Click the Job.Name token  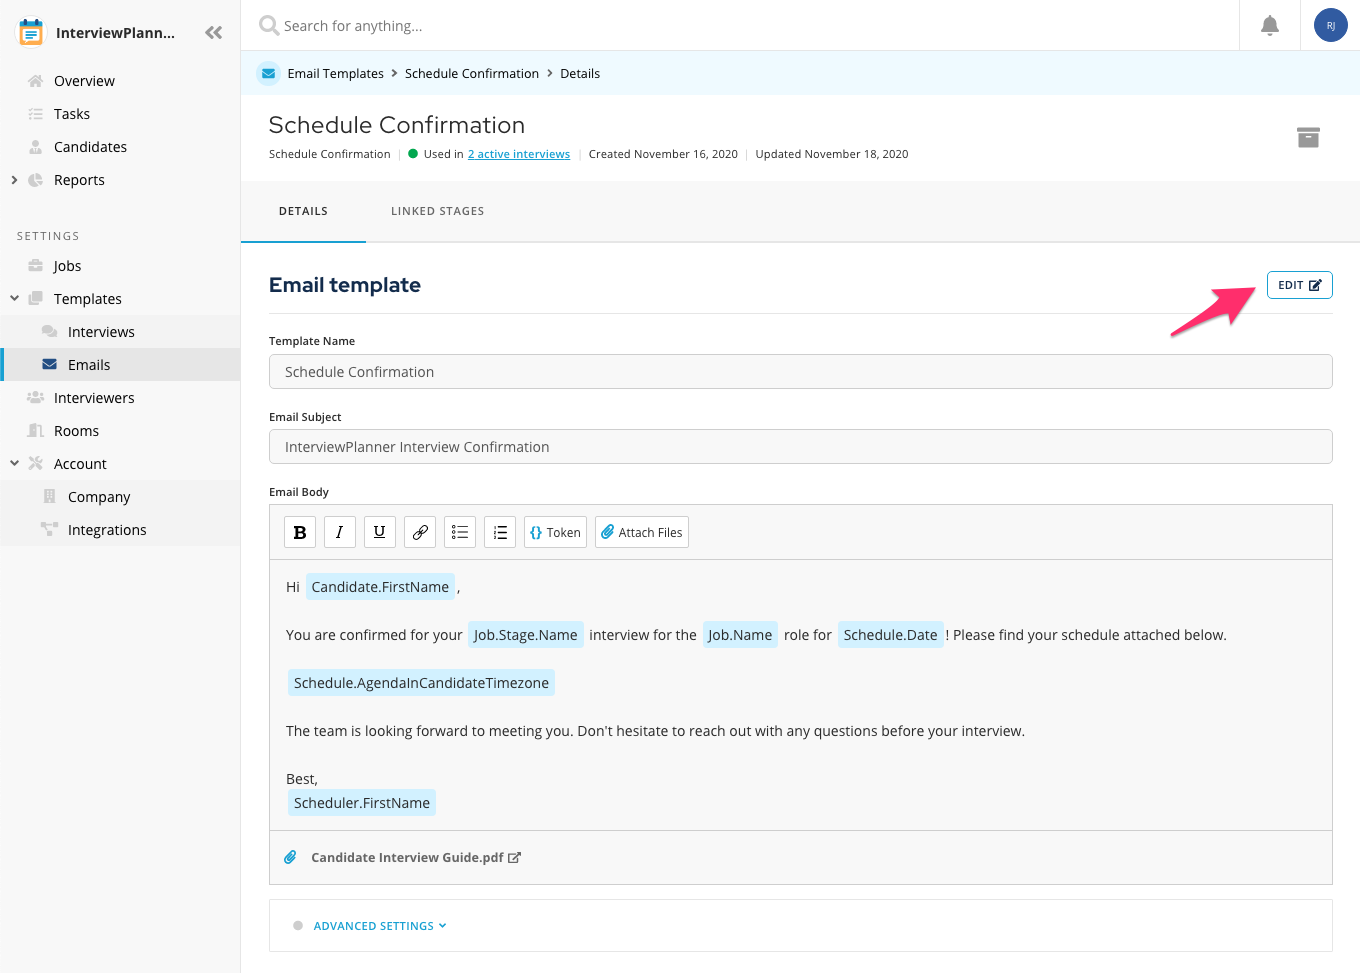coord(740,635)
